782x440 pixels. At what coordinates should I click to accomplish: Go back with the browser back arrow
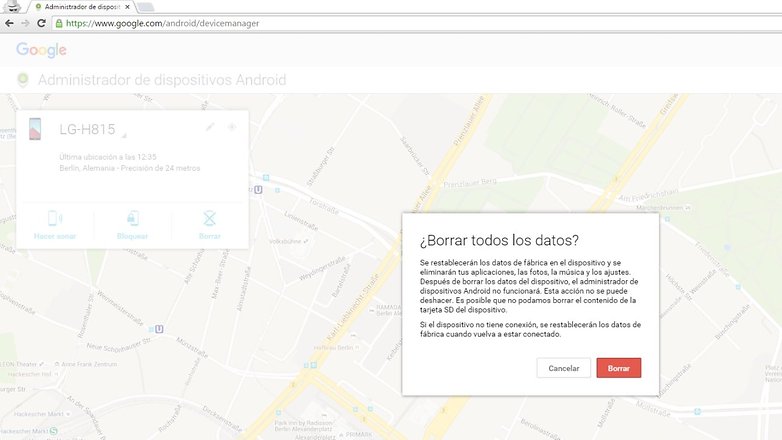pyautogui.click(x=9, y=23)
